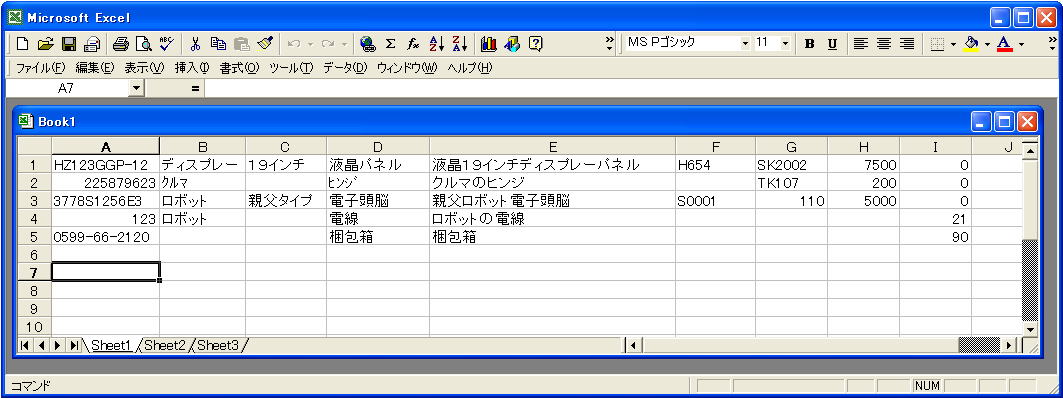Apply red font color with the A icon
1063x398 pixels.
coord(1005,44)
